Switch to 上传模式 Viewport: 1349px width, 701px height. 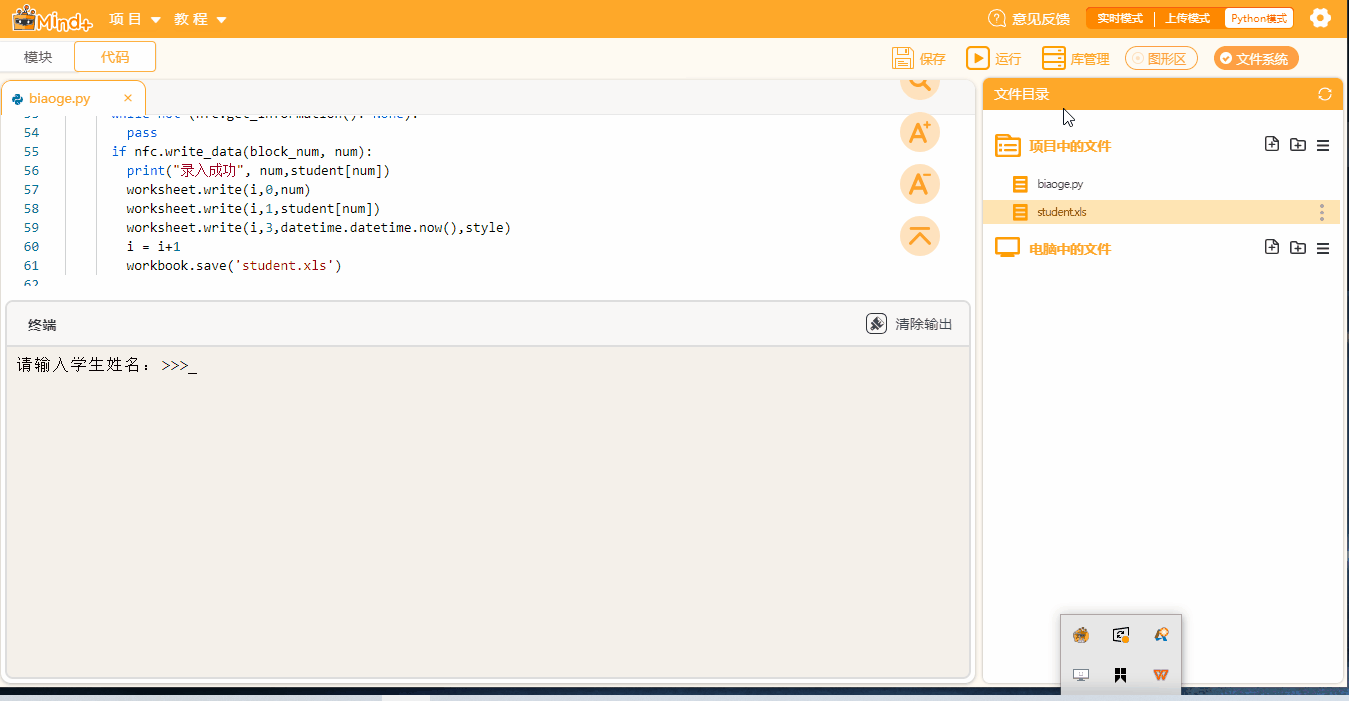coord(1188,18)
